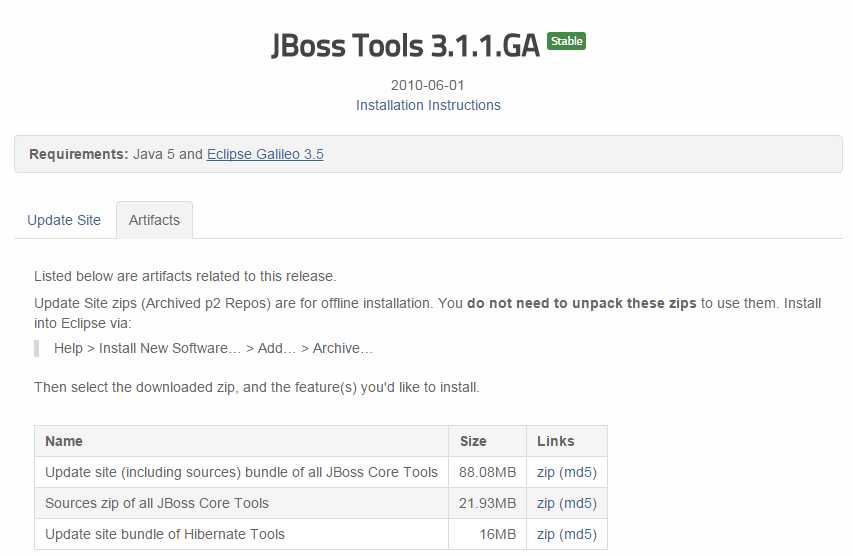Click the bold 'do not need to unpack these zips' text
853x556 pixels.
pyautogui.click(x=582, y=303)
